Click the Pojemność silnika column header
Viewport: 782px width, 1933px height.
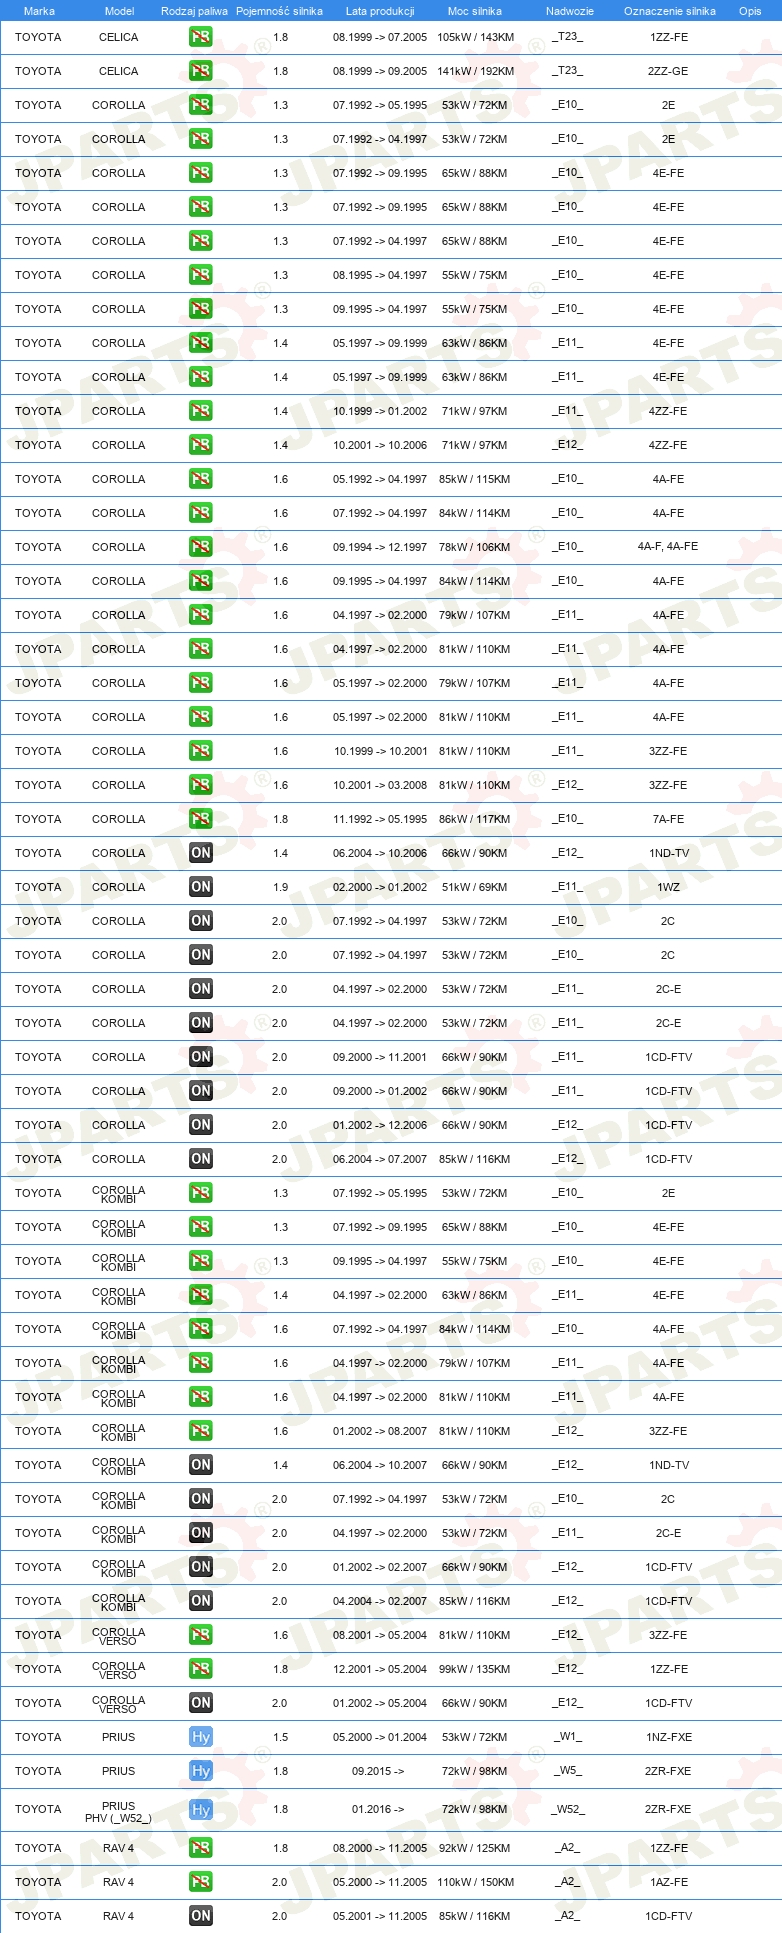(279, 11)
